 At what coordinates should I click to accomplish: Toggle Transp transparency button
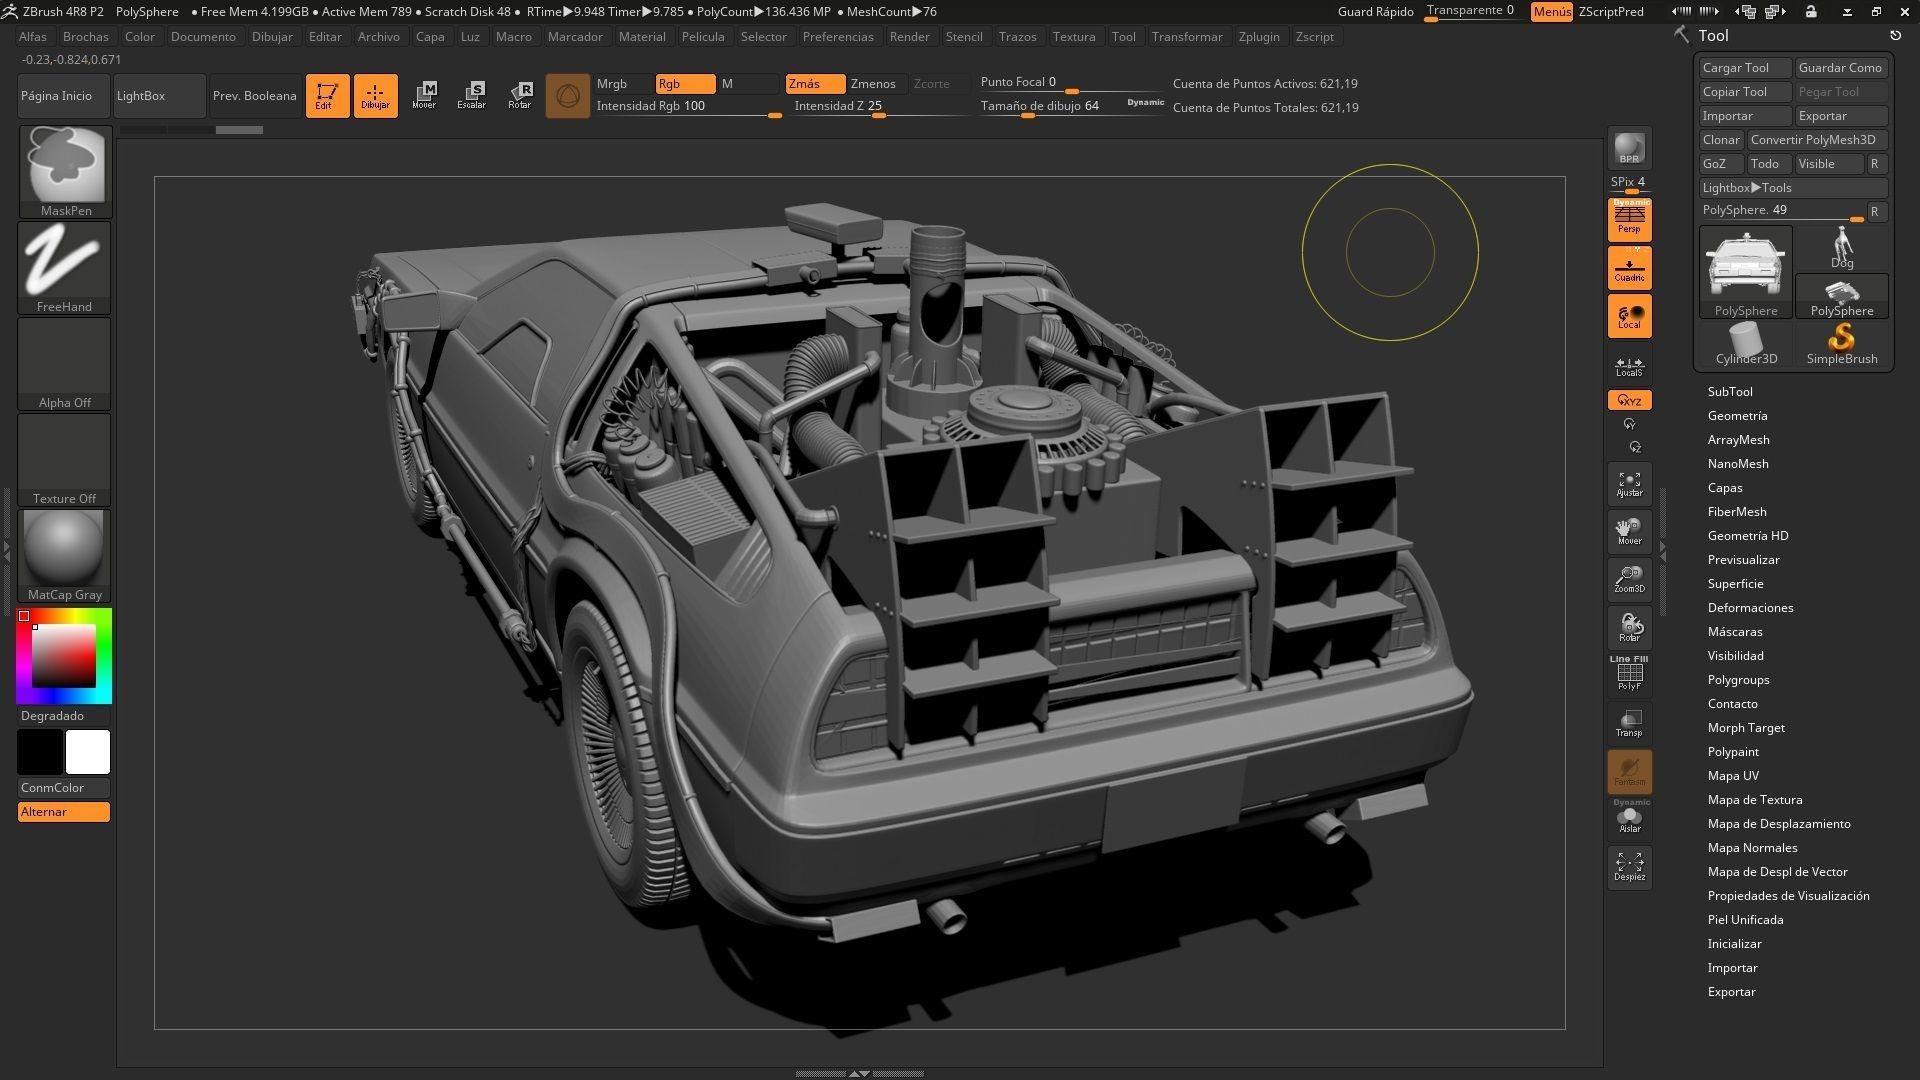tap(1630, 724)
